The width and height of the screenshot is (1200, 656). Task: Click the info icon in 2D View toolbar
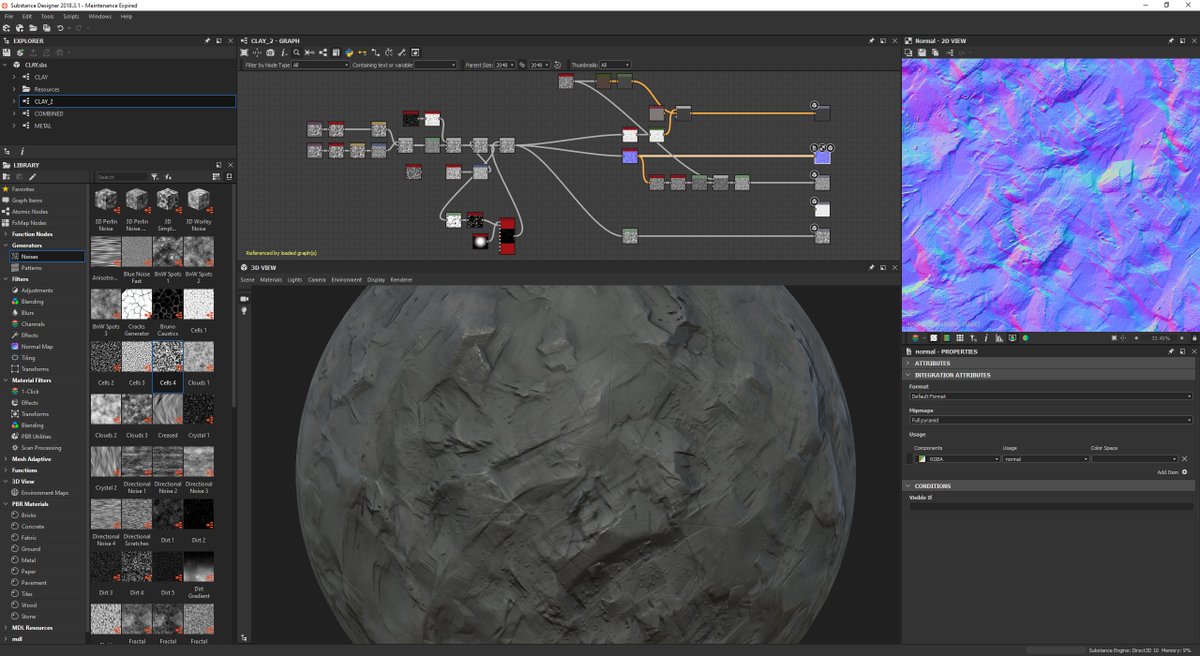(985, 338)
